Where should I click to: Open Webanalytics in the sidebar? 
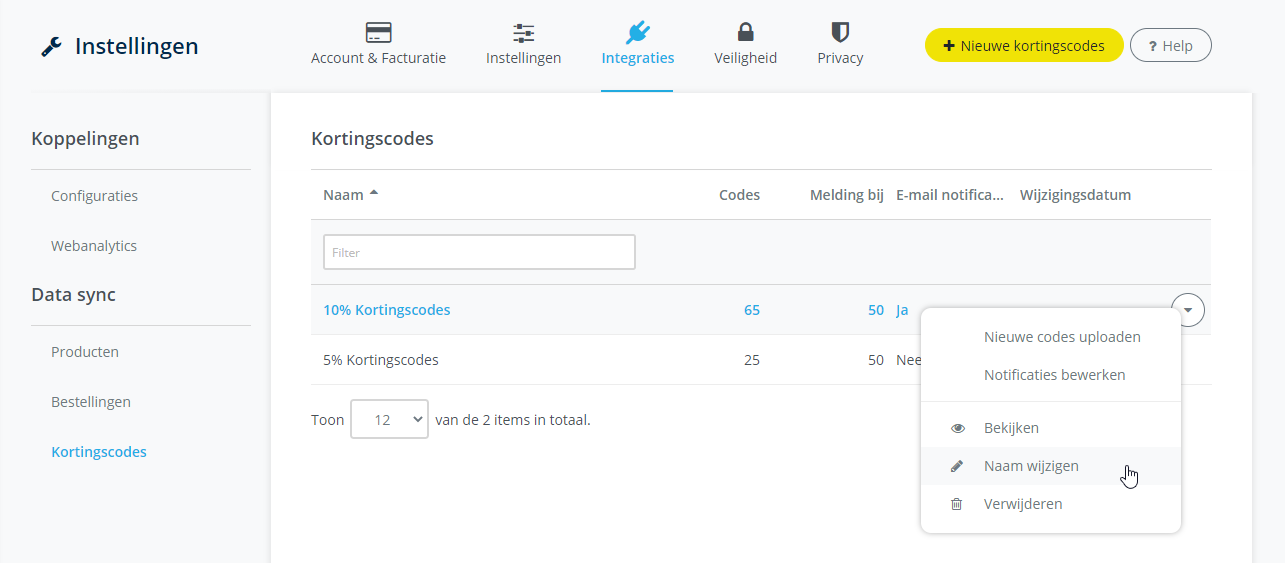click(x=94, y=246)
